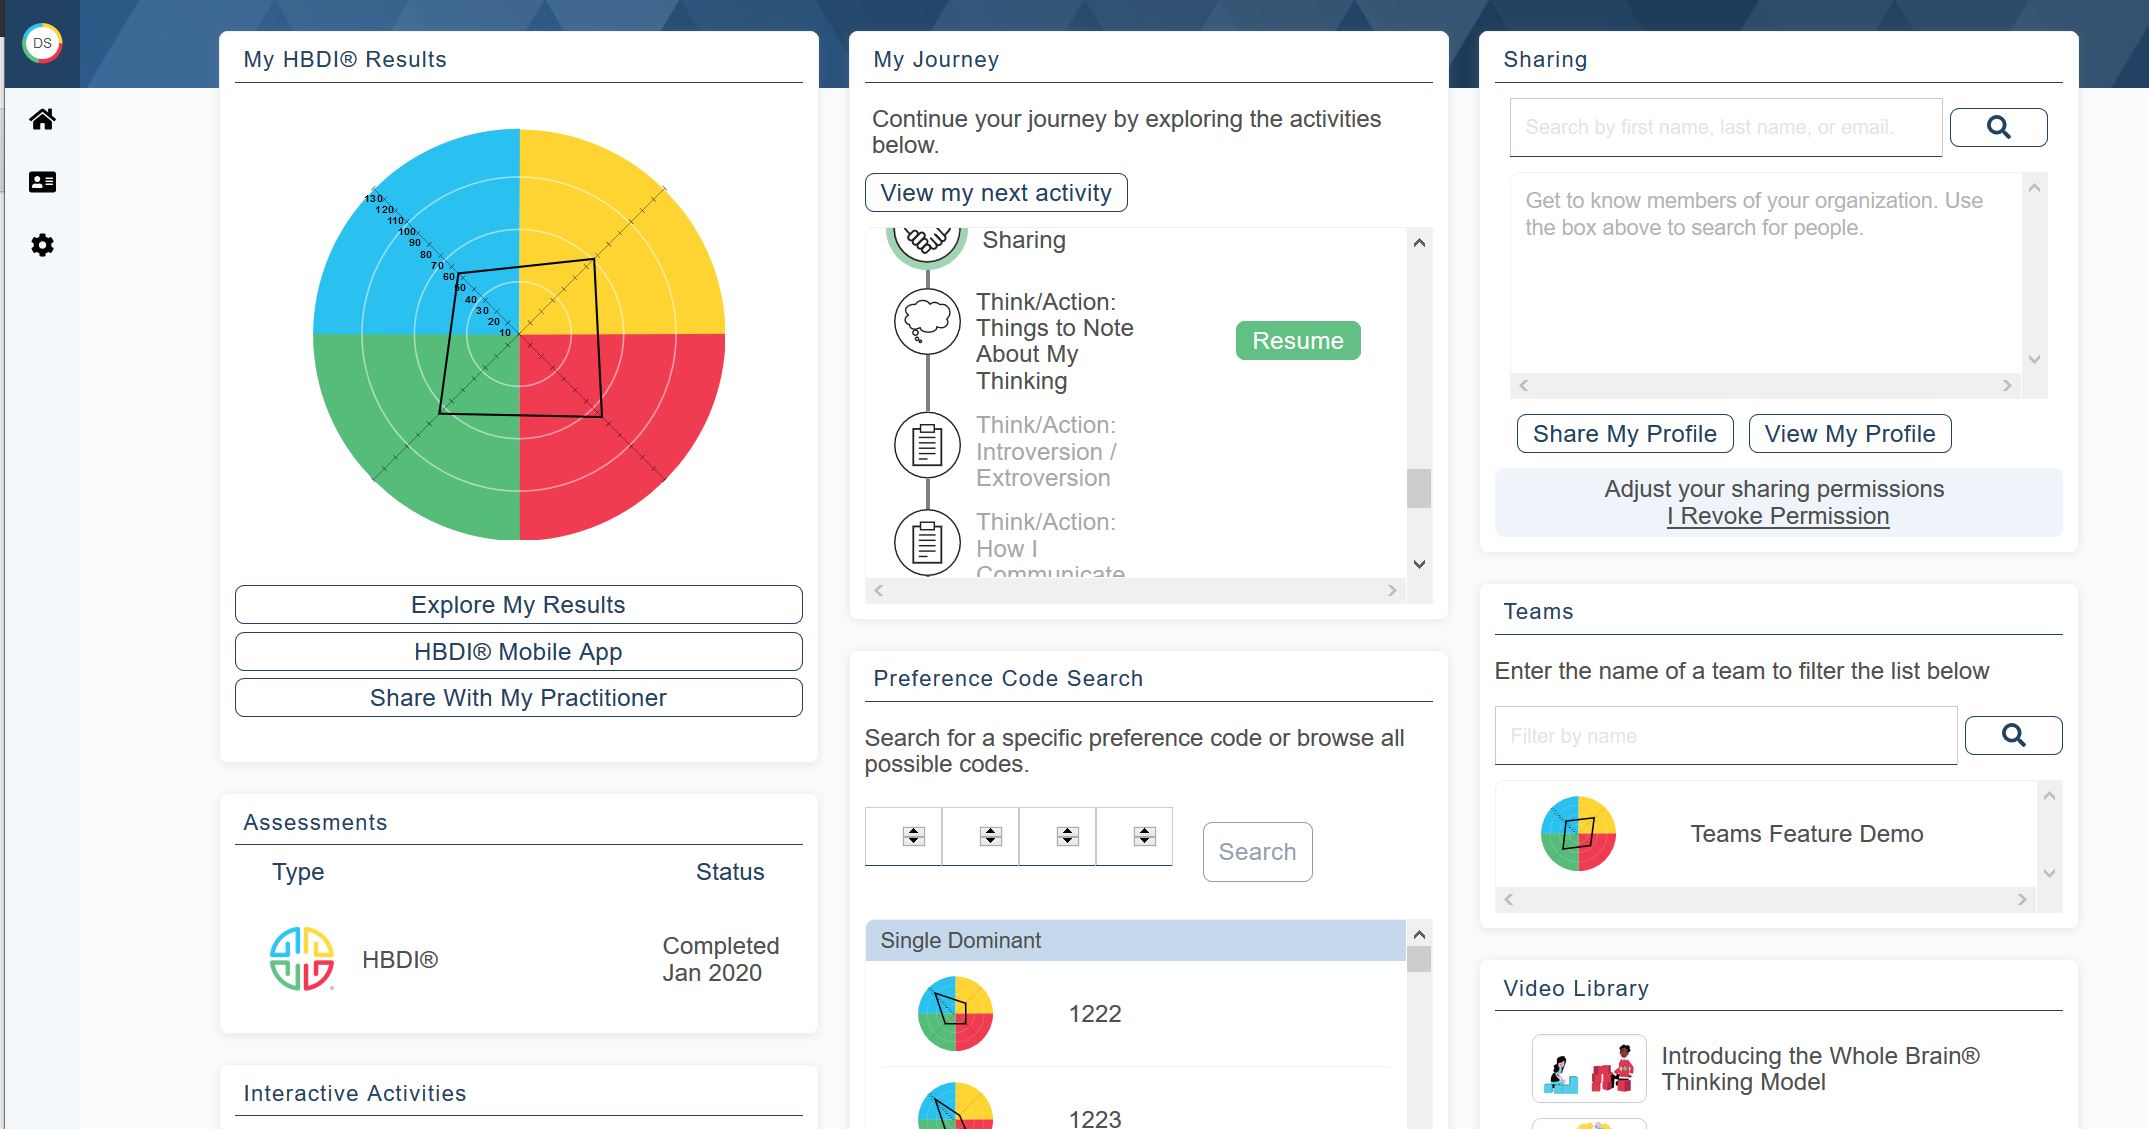Click the Explore My Results button
Image resolution: width=2149 pixels, height=1129 pixels.
click(x=518, y=605)
